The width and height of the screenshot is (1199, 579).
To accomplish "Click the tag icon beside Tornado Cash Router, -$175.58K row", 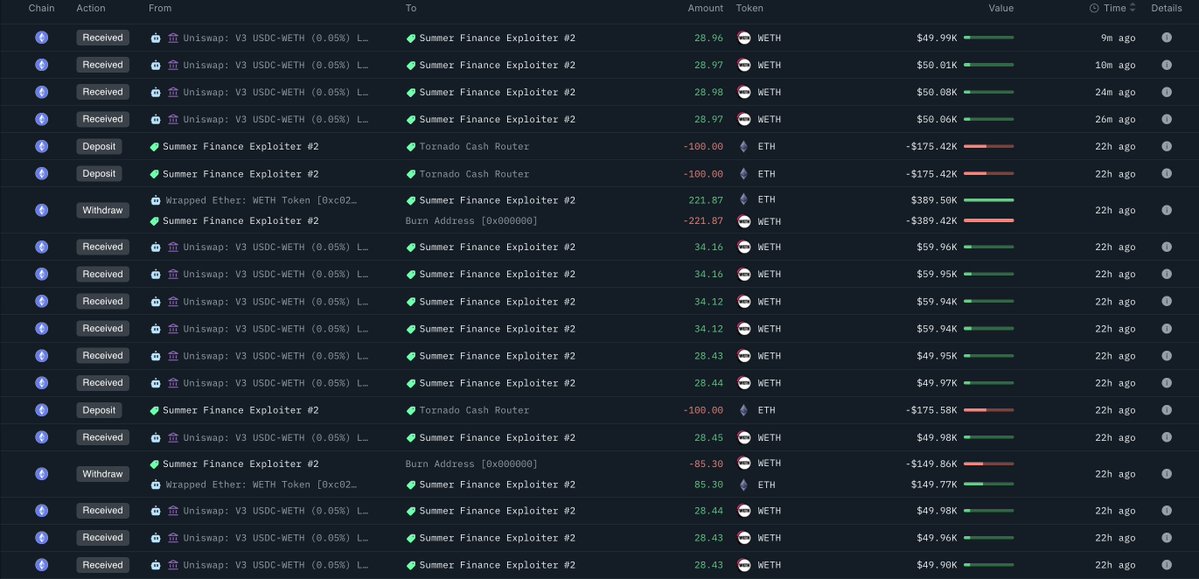I will coord(411,410).
